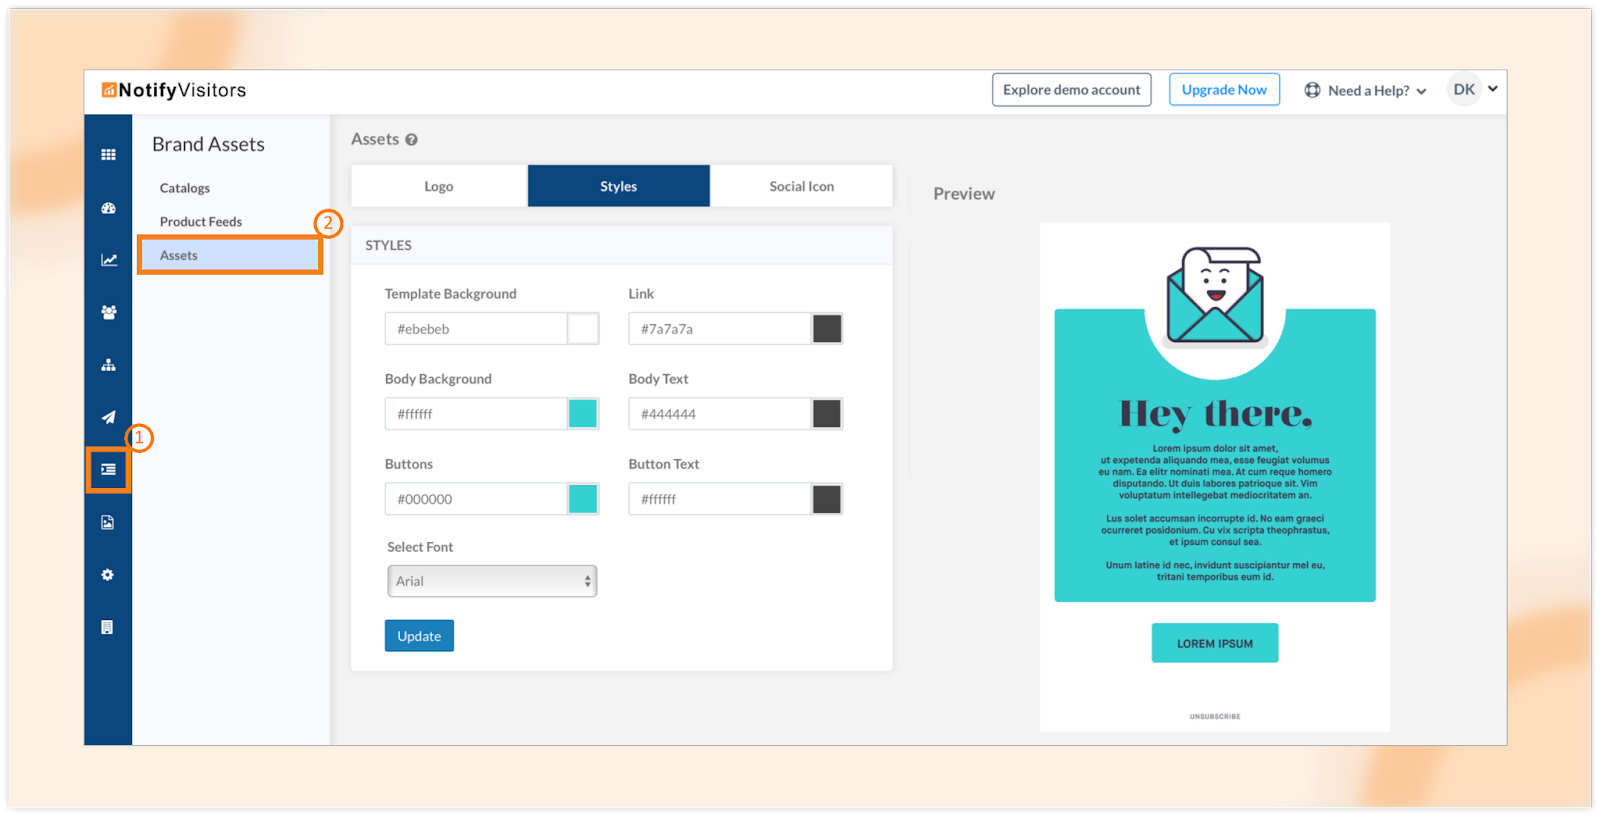Open the campaigns paper plane icon
The width and height of the screenshot is (1600, 816).
click(x=108, y=417)
